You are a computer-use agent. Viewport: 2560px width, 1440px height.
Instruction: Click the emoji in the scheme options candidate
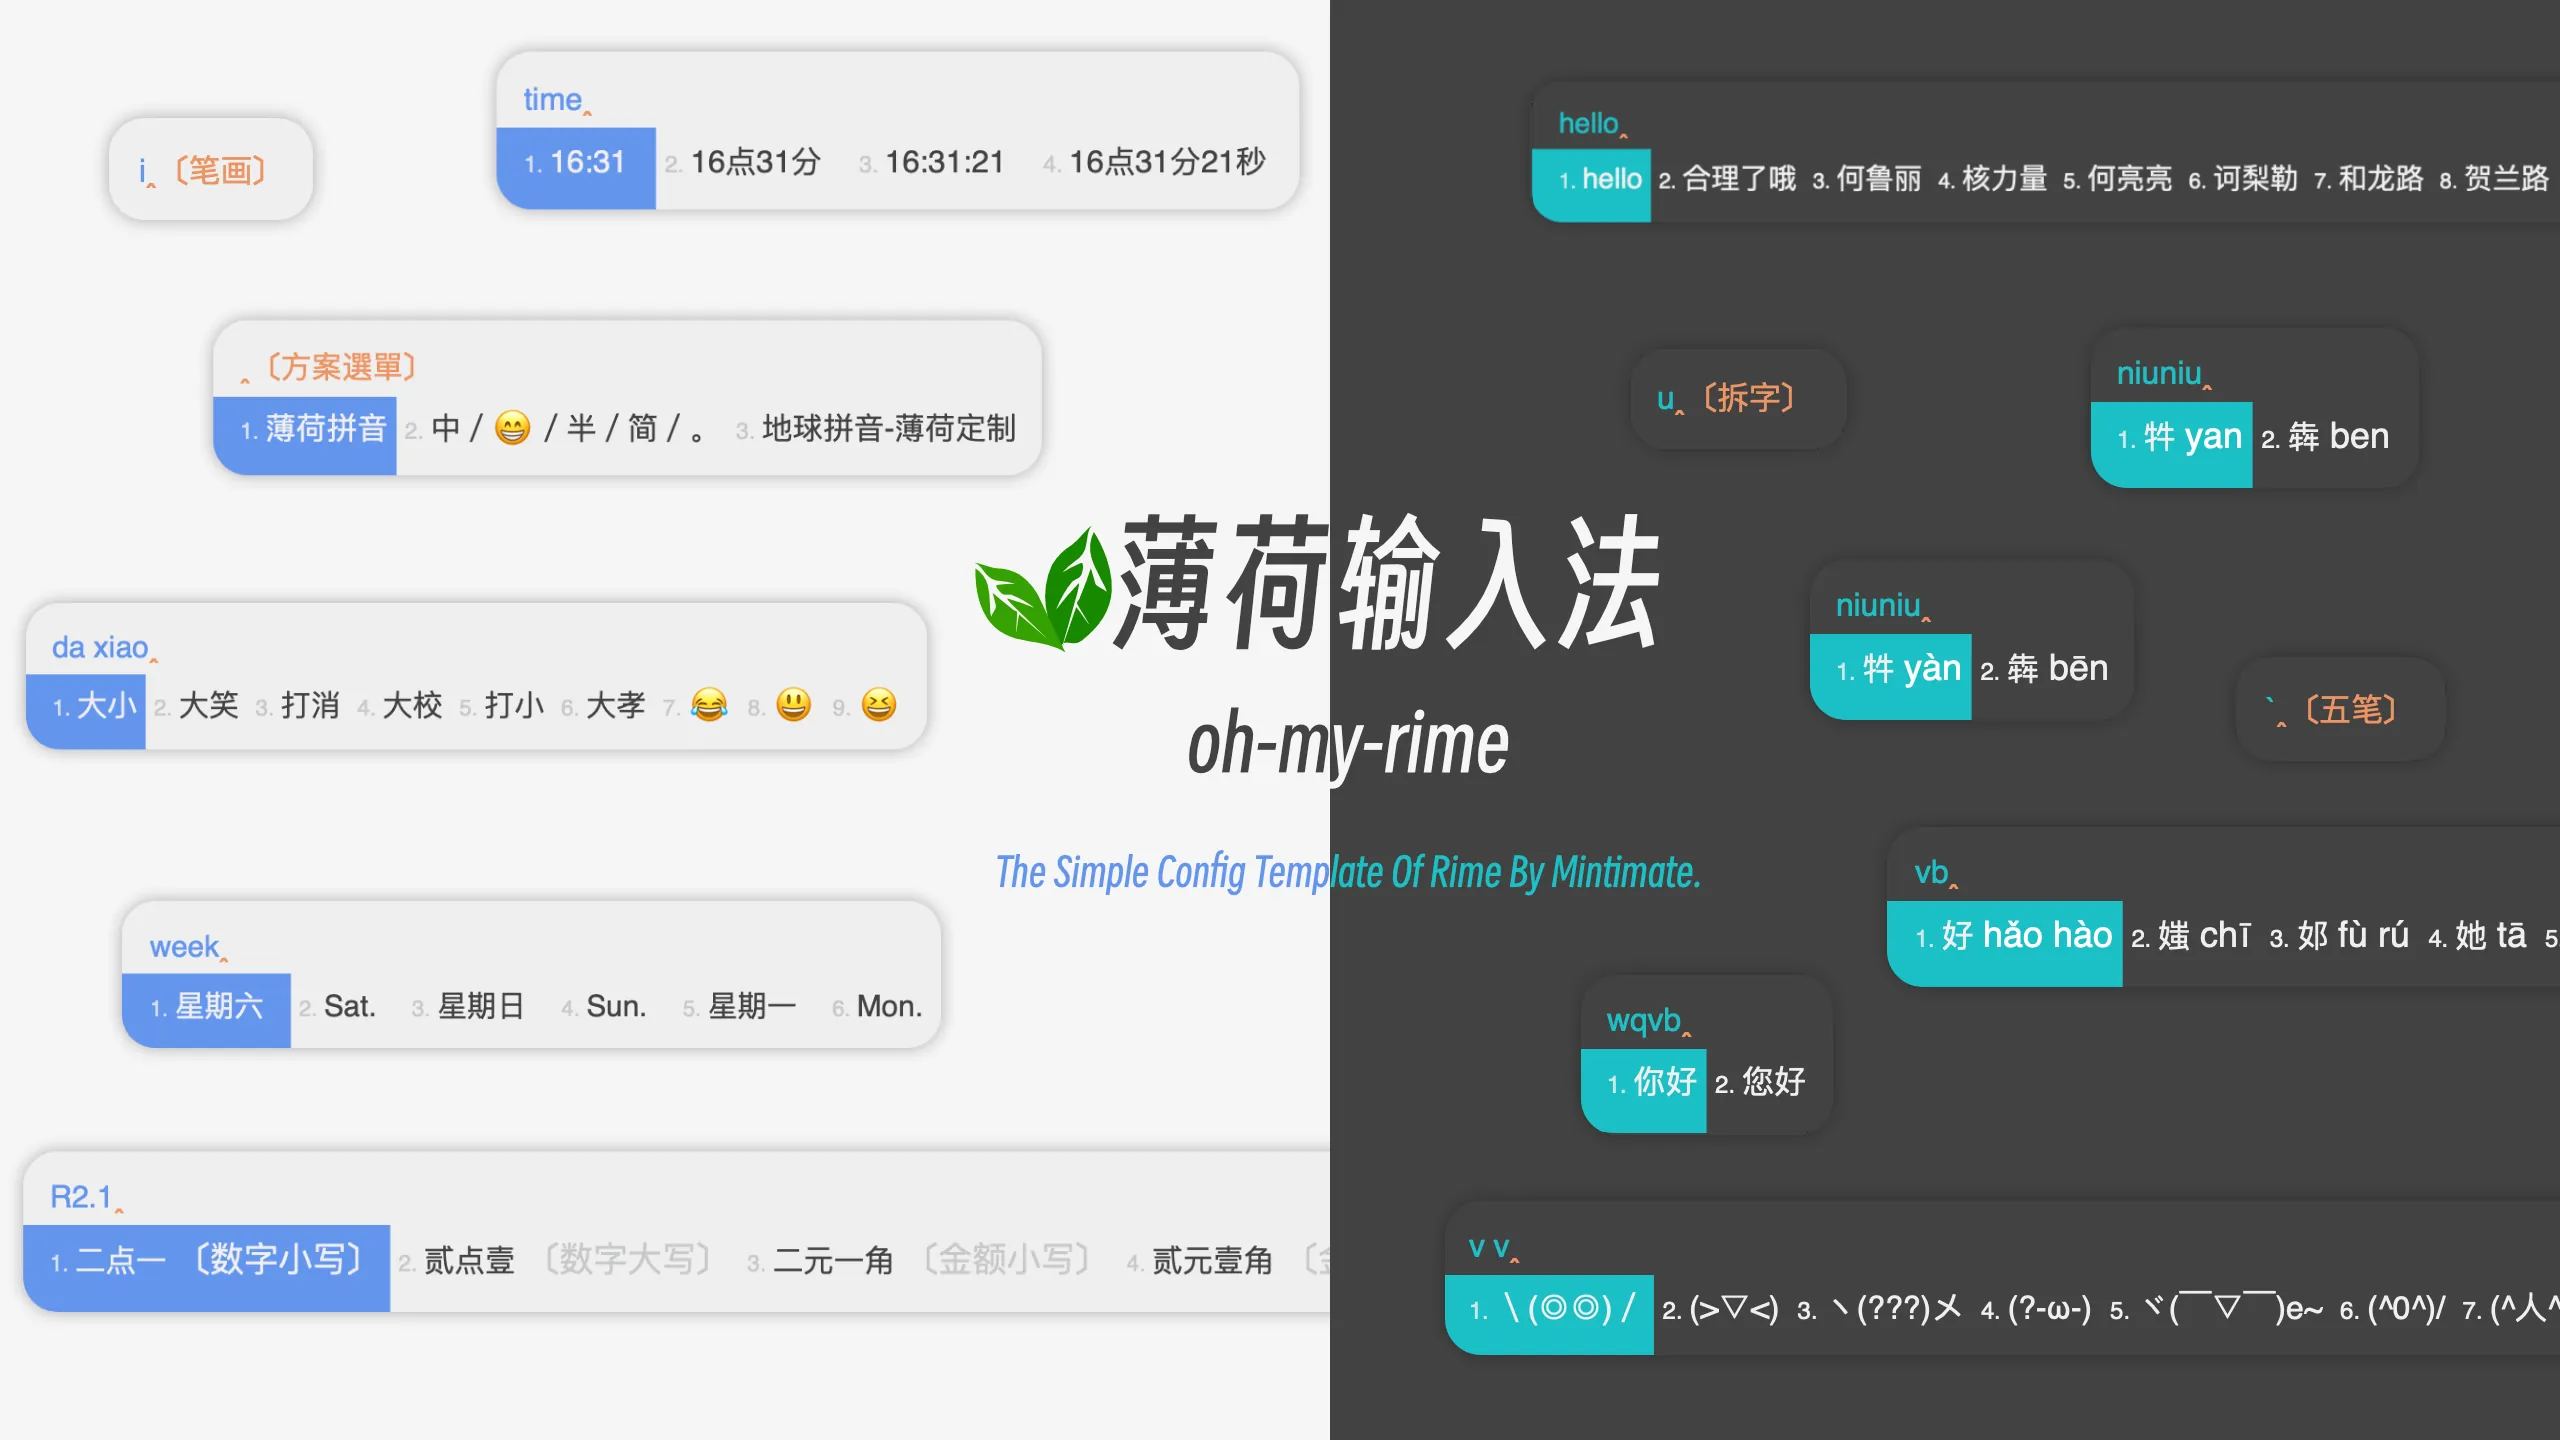[513, 429]
